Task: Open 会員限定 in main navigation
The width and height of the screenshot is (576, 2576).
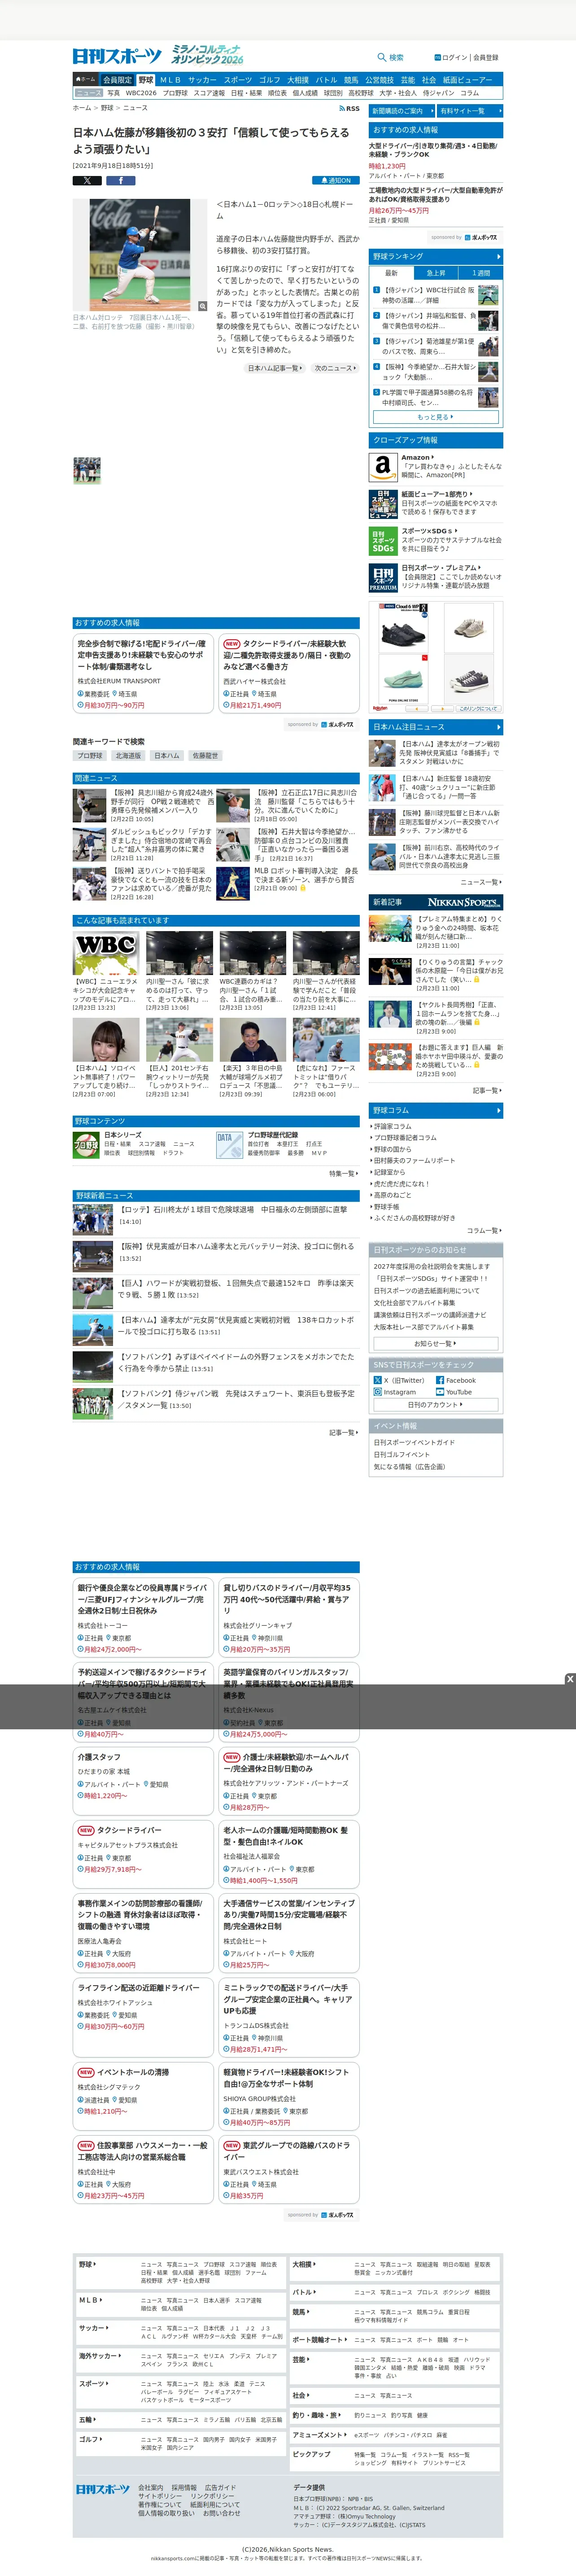Action: [117, 80]
